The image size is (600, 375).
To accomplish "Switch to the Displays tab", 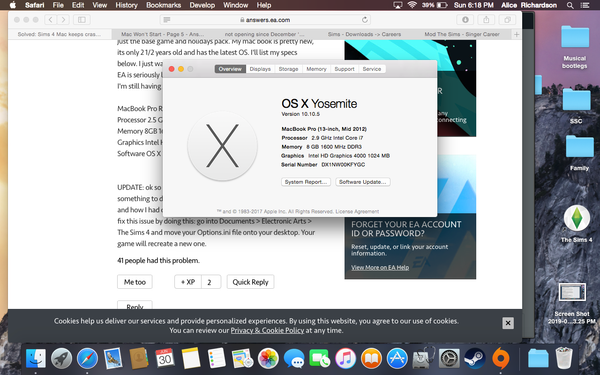I will click(260, 69).
